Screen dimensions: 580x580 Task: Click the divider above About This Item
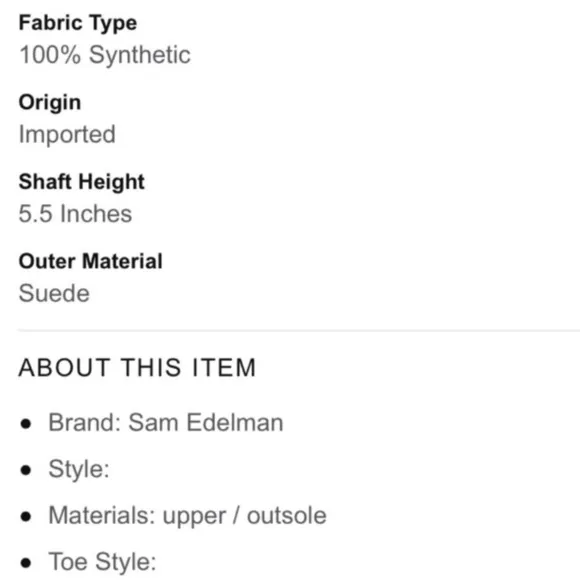click(298, 330)
